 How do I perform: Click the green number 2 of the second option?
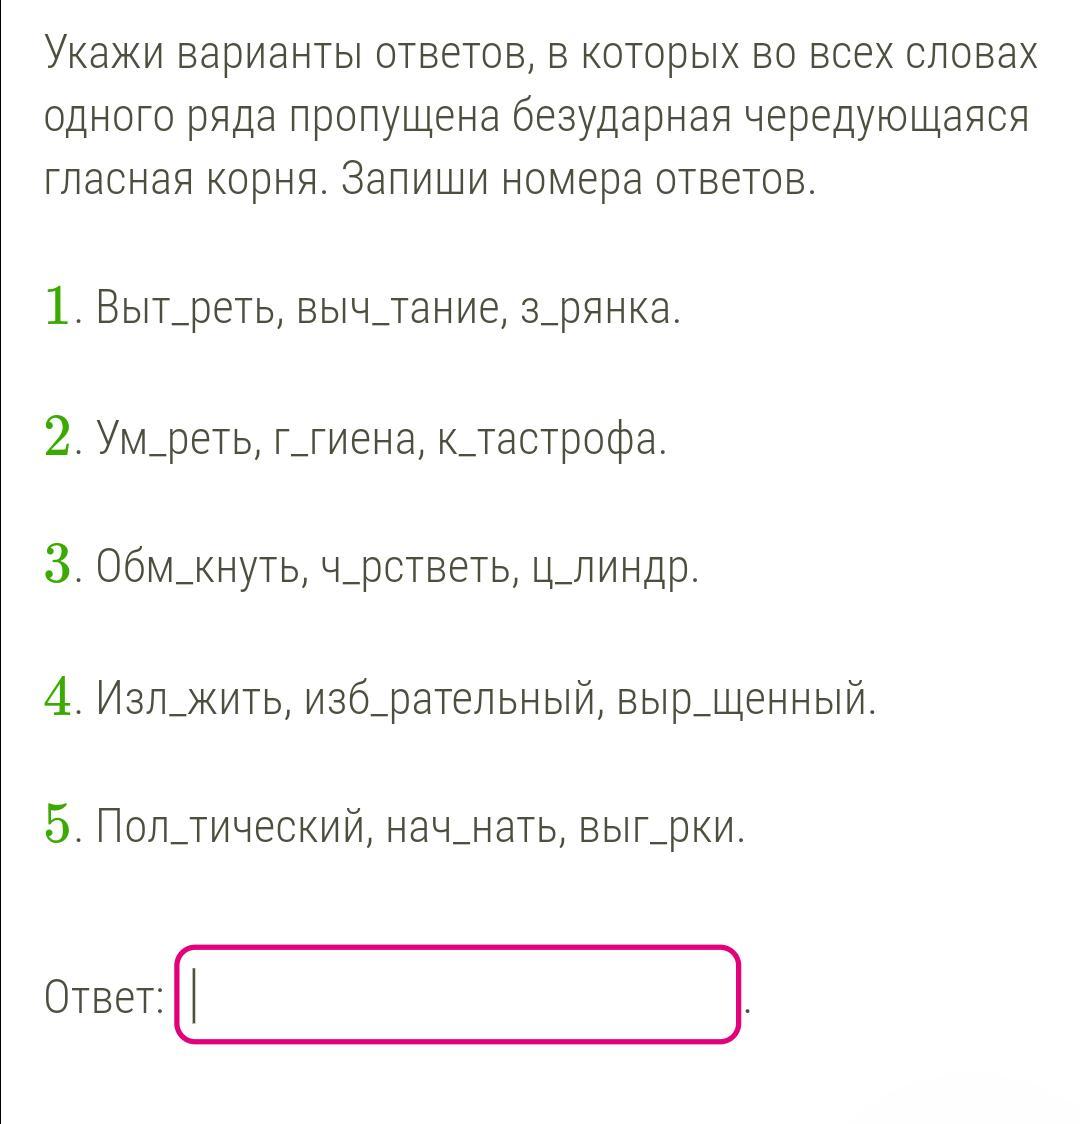[x=57, y=435]
